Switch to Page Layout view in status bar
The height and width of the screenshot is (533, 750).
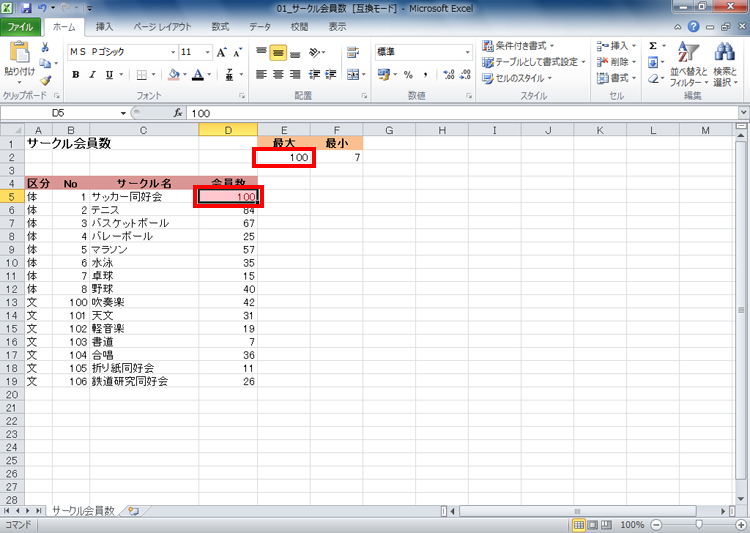tap(593, 525)
